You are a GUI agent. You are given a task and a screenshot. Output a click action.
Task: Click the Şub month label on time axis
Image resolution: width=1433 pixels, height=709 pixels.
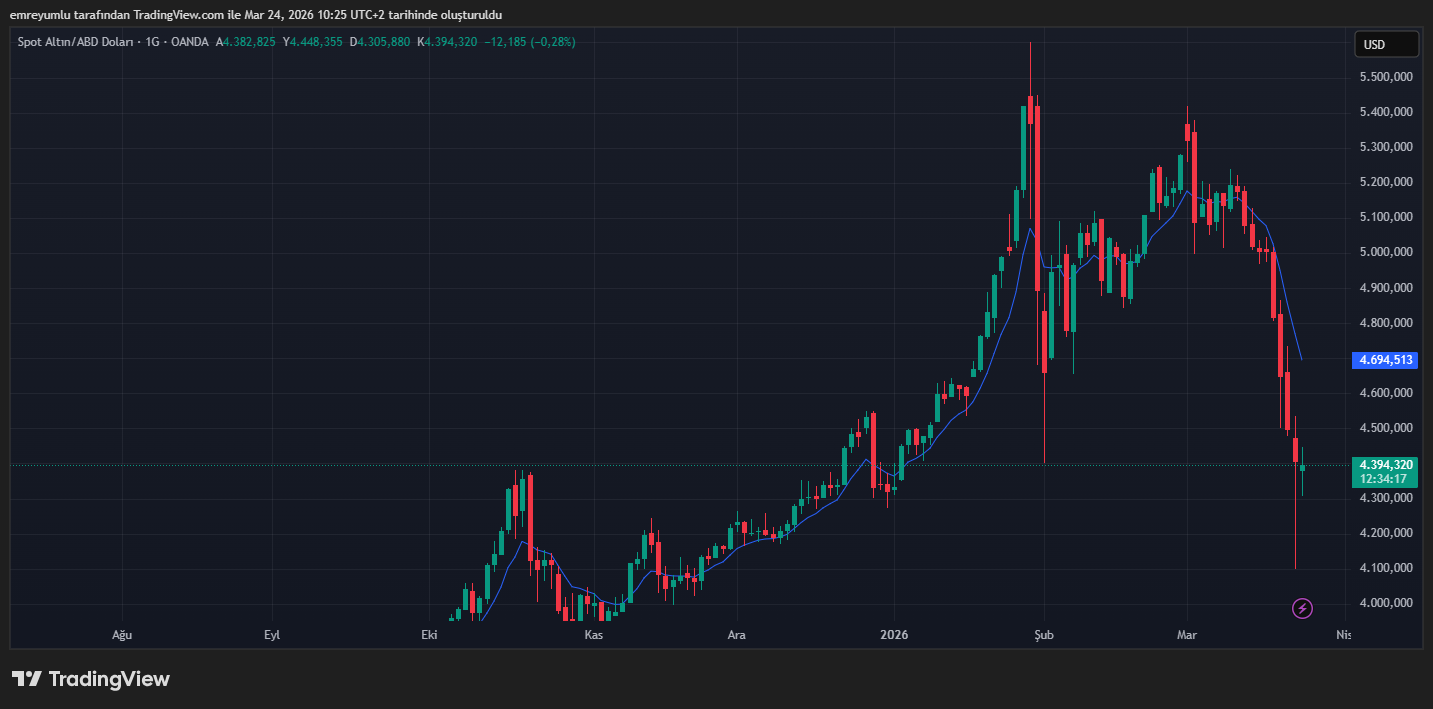pyautogui.click(x=1044, y=635)
